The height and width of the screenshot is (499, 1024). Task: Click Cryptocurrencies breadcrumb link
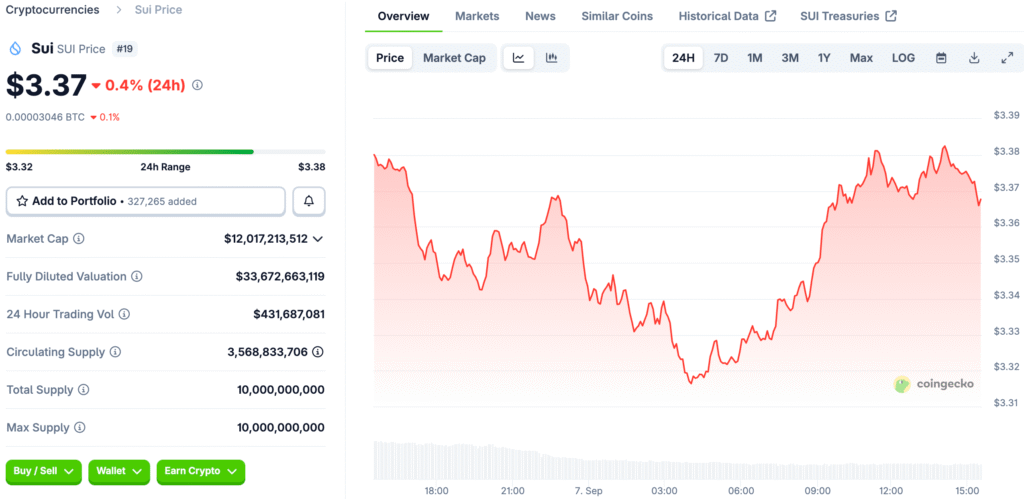coord(53,10)
